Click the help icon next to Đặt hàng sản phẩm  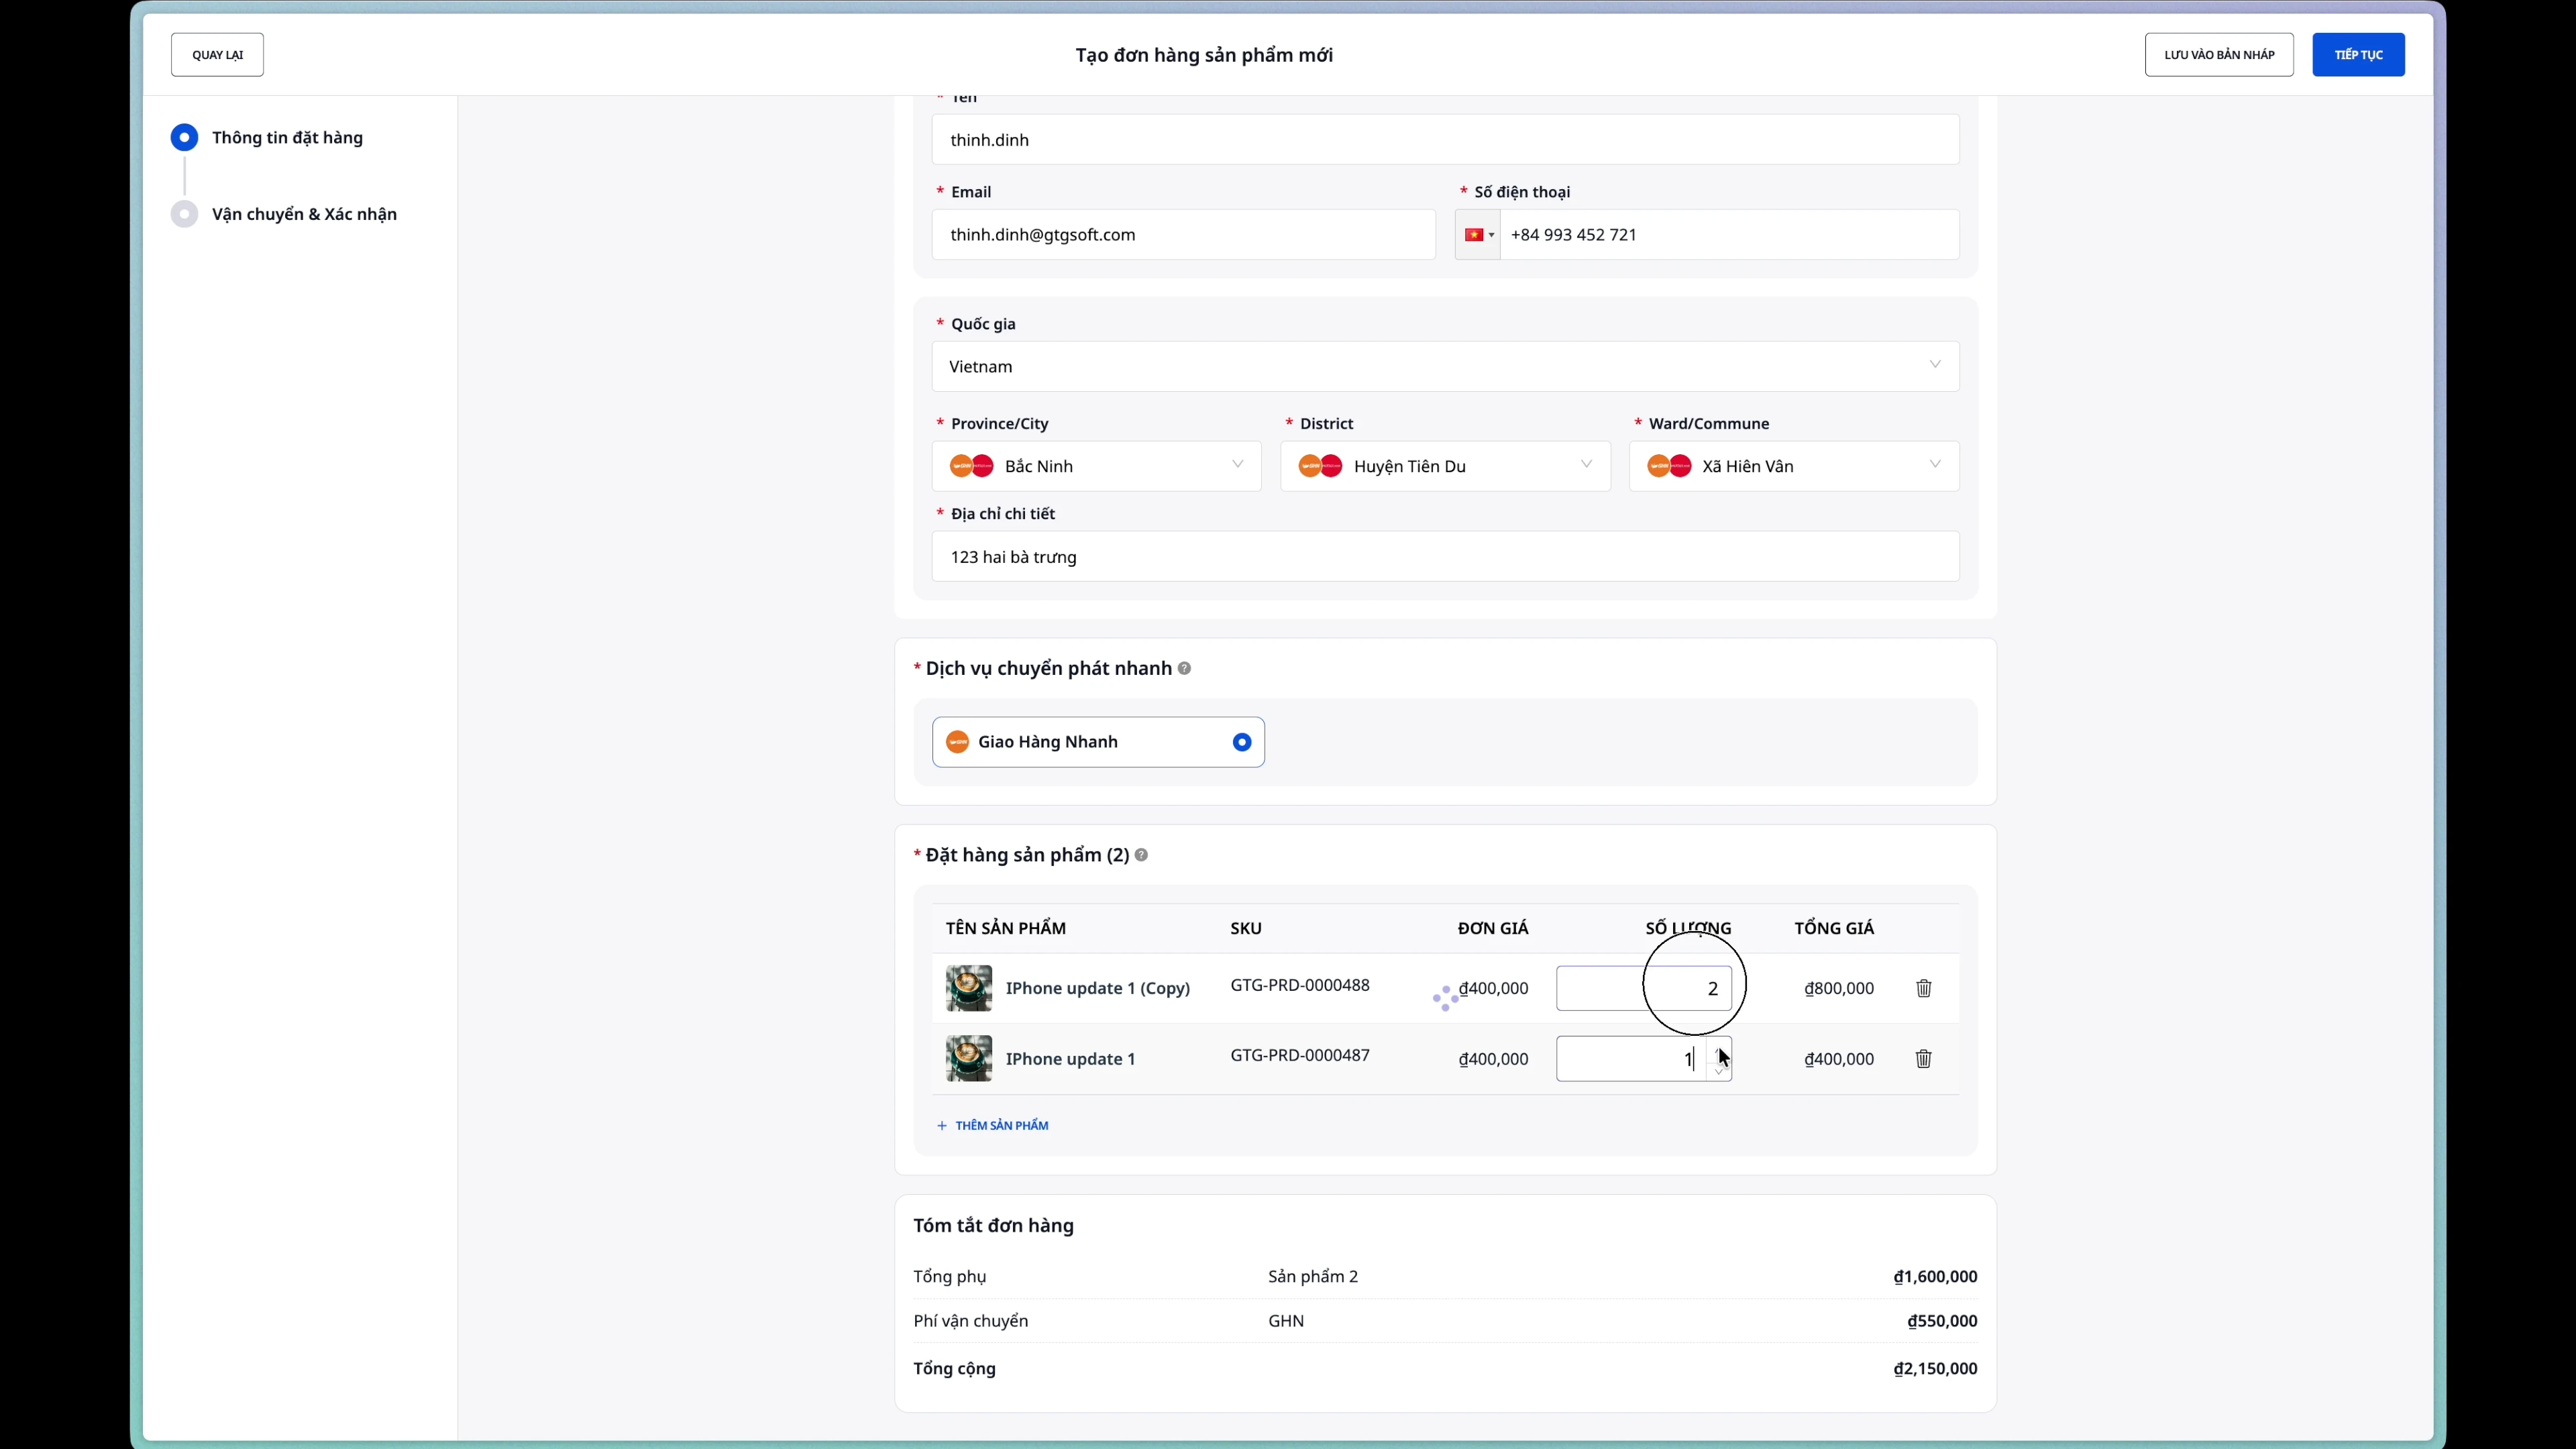(1141, 855)
